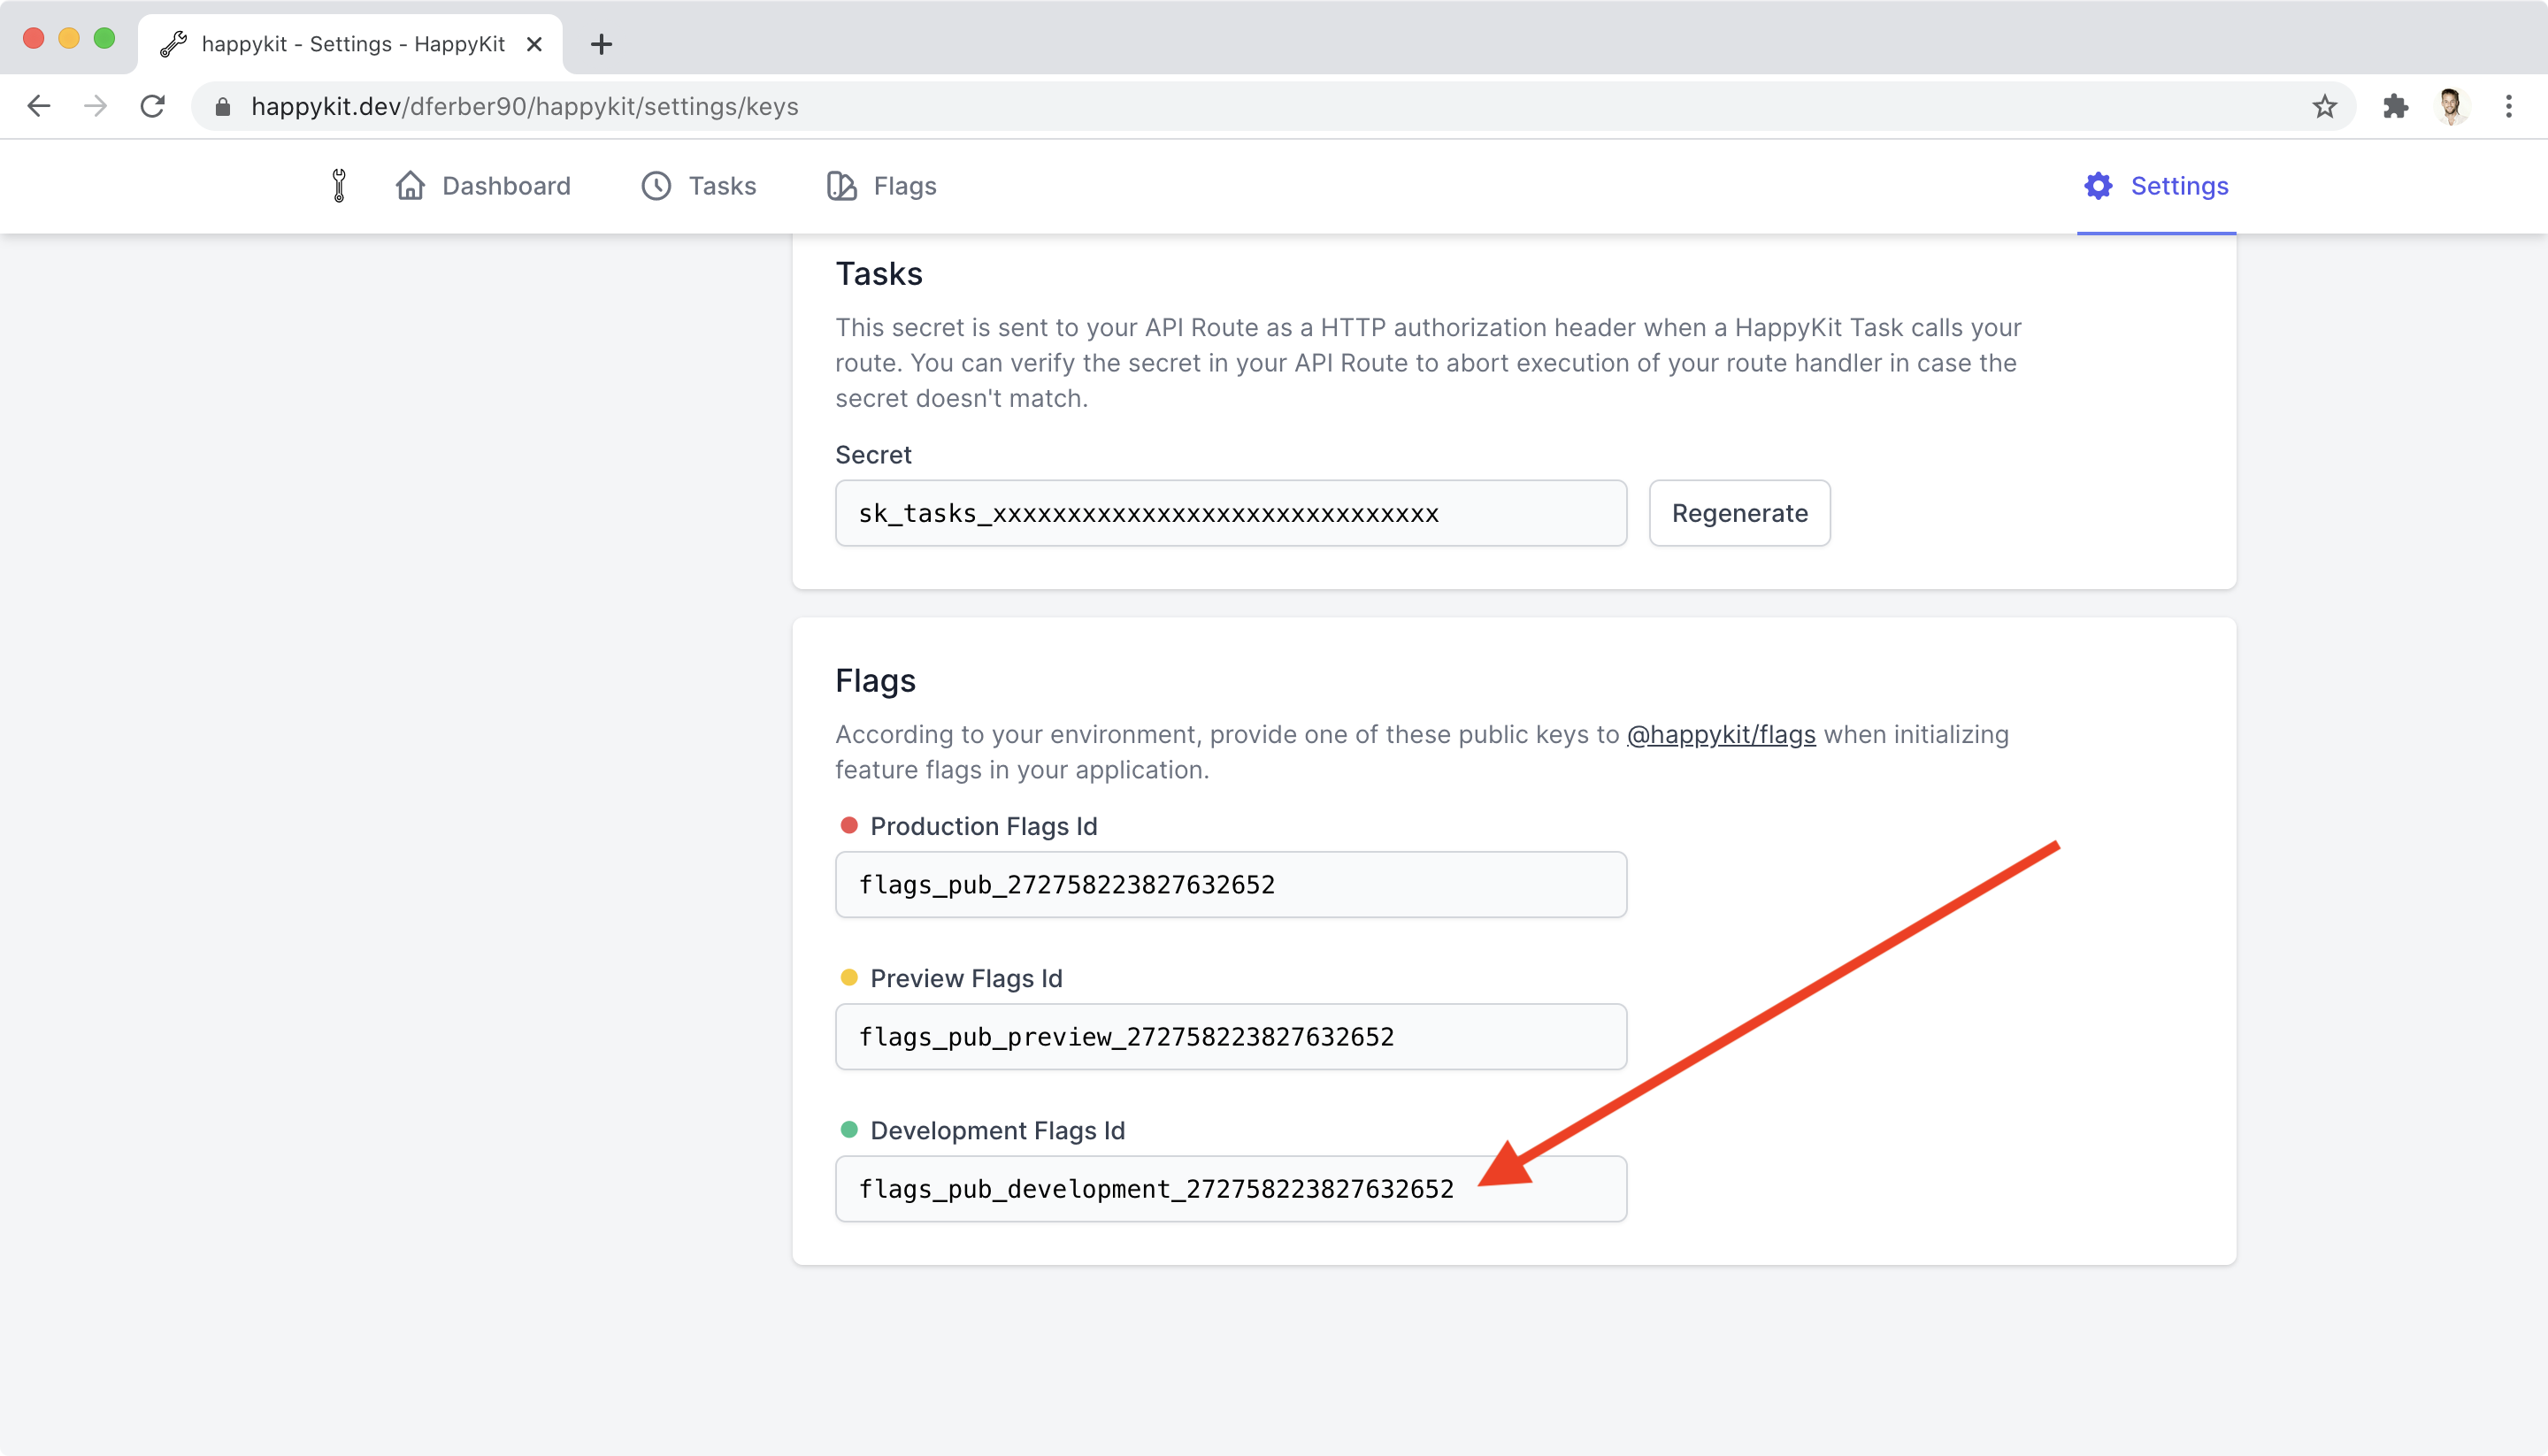The width and height of the screenshot is (2548, 1456).
Task: Go back using the browser back arrow
Action: 39,106
